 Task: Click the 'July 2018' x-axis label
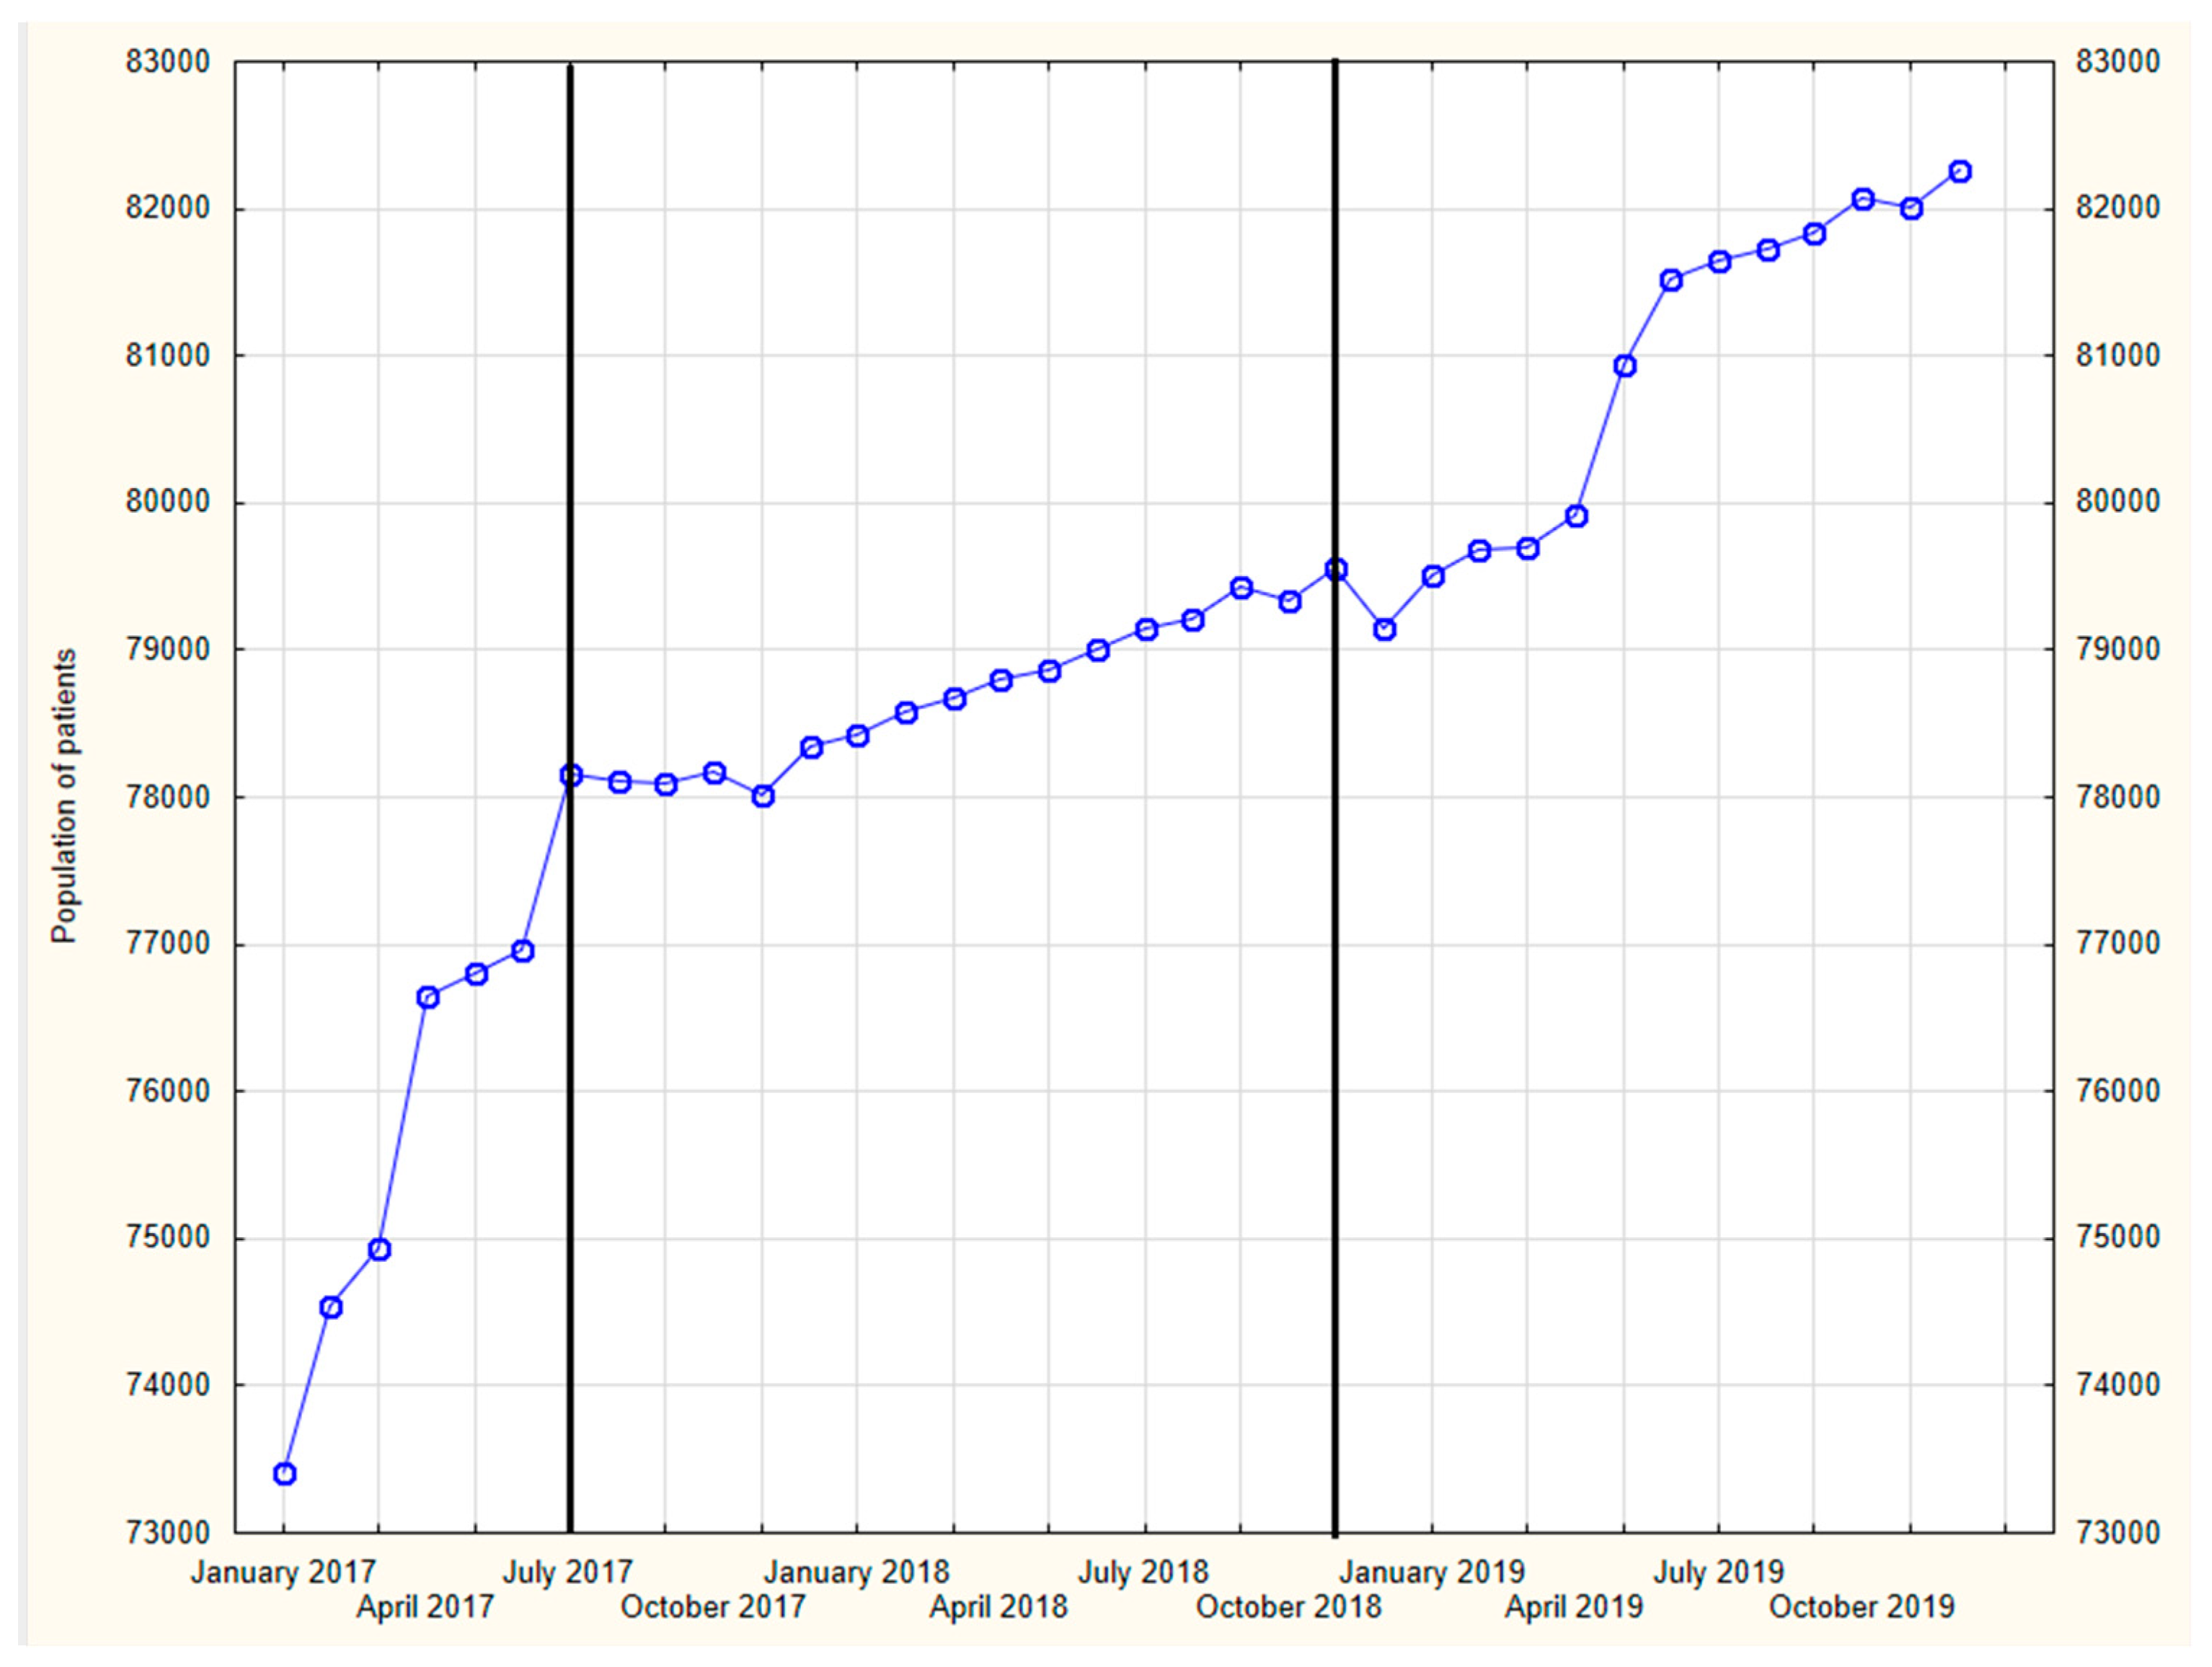click(1143, 1572)
